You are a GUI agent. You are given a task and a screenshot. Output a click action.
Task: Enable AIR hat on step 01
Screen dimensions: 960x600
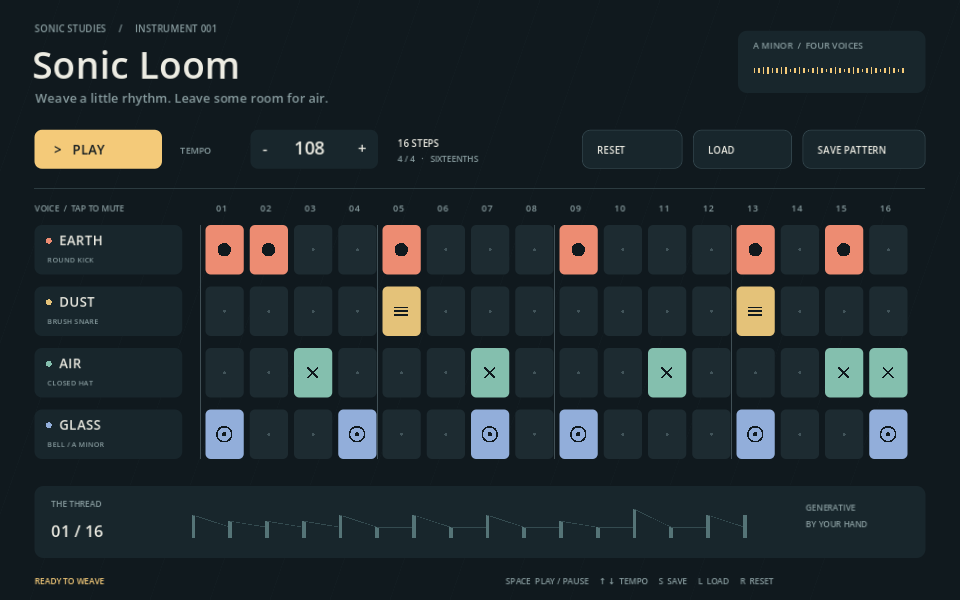[225, 373]
